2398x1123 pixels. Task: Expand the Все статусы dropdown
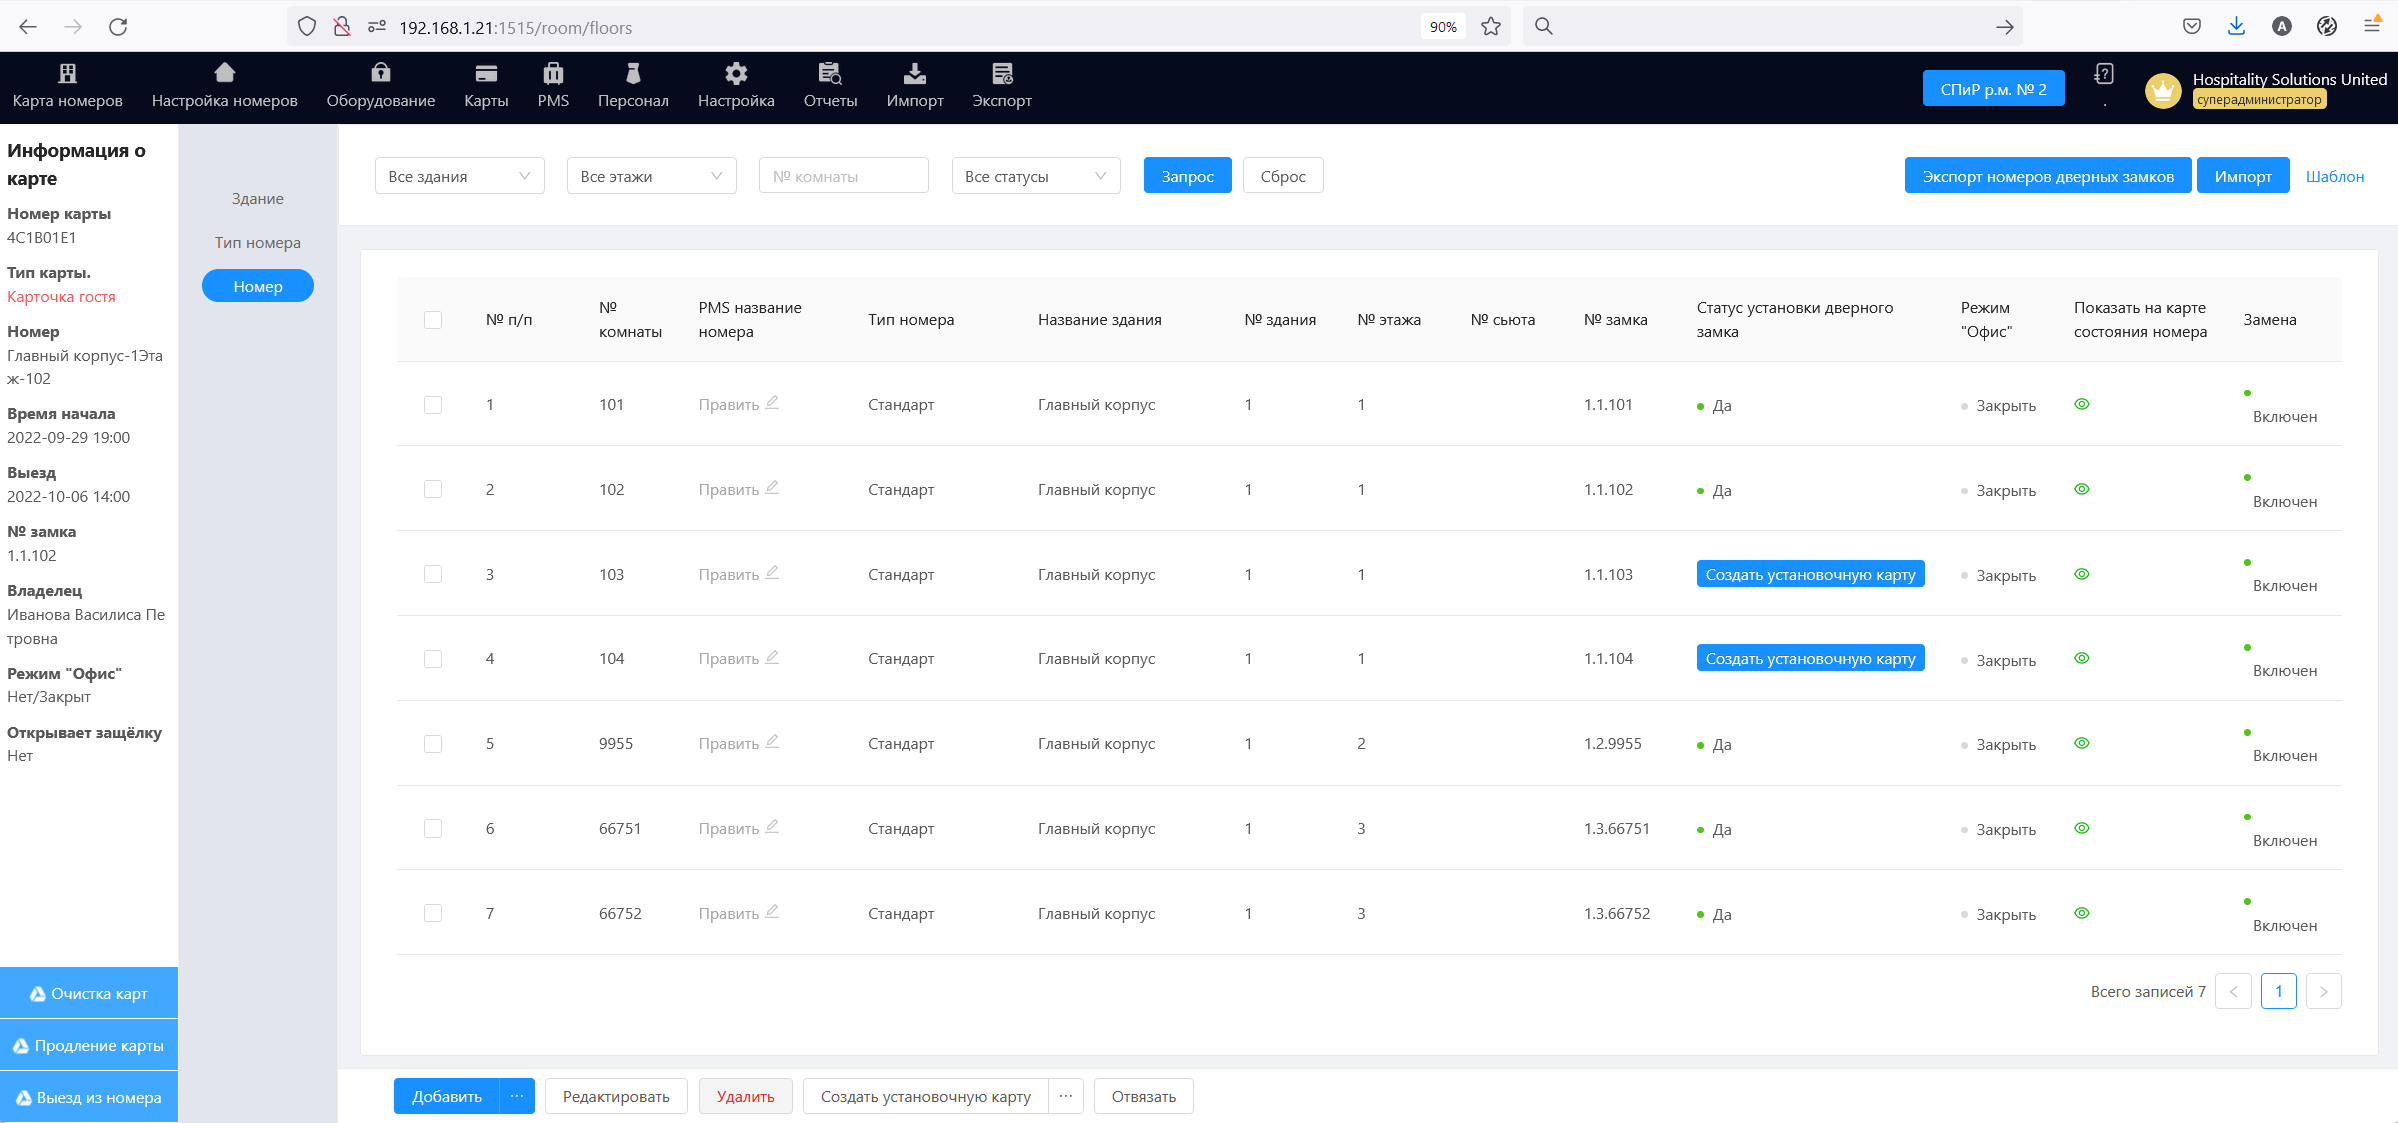coord(1035,176)
